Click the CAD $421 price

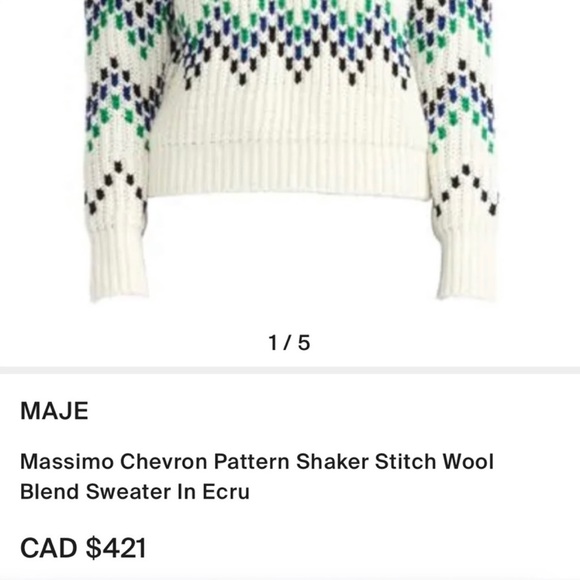click(x=83, y=548)
